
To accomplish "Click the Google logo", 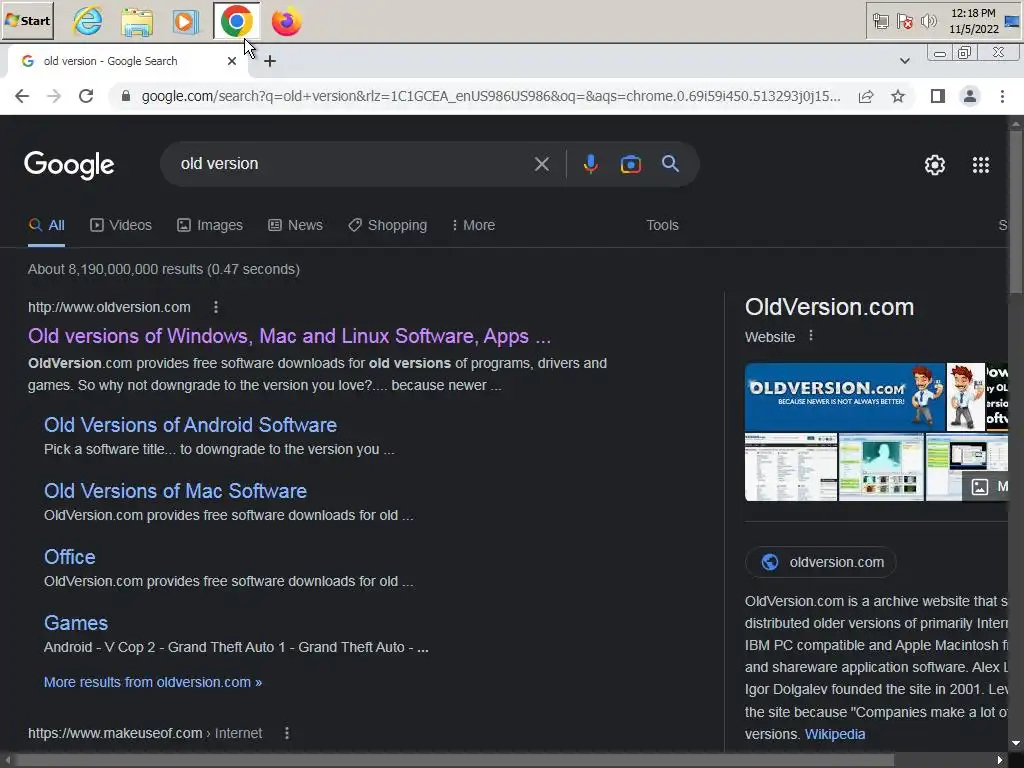I will (x=69, y=165).
